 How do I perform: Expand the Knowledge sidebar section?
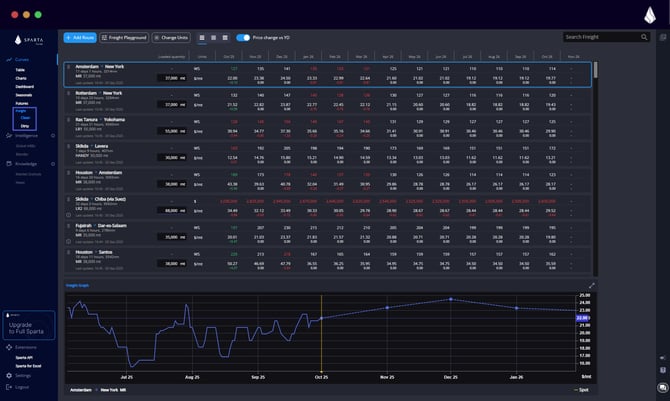[28, 163]
